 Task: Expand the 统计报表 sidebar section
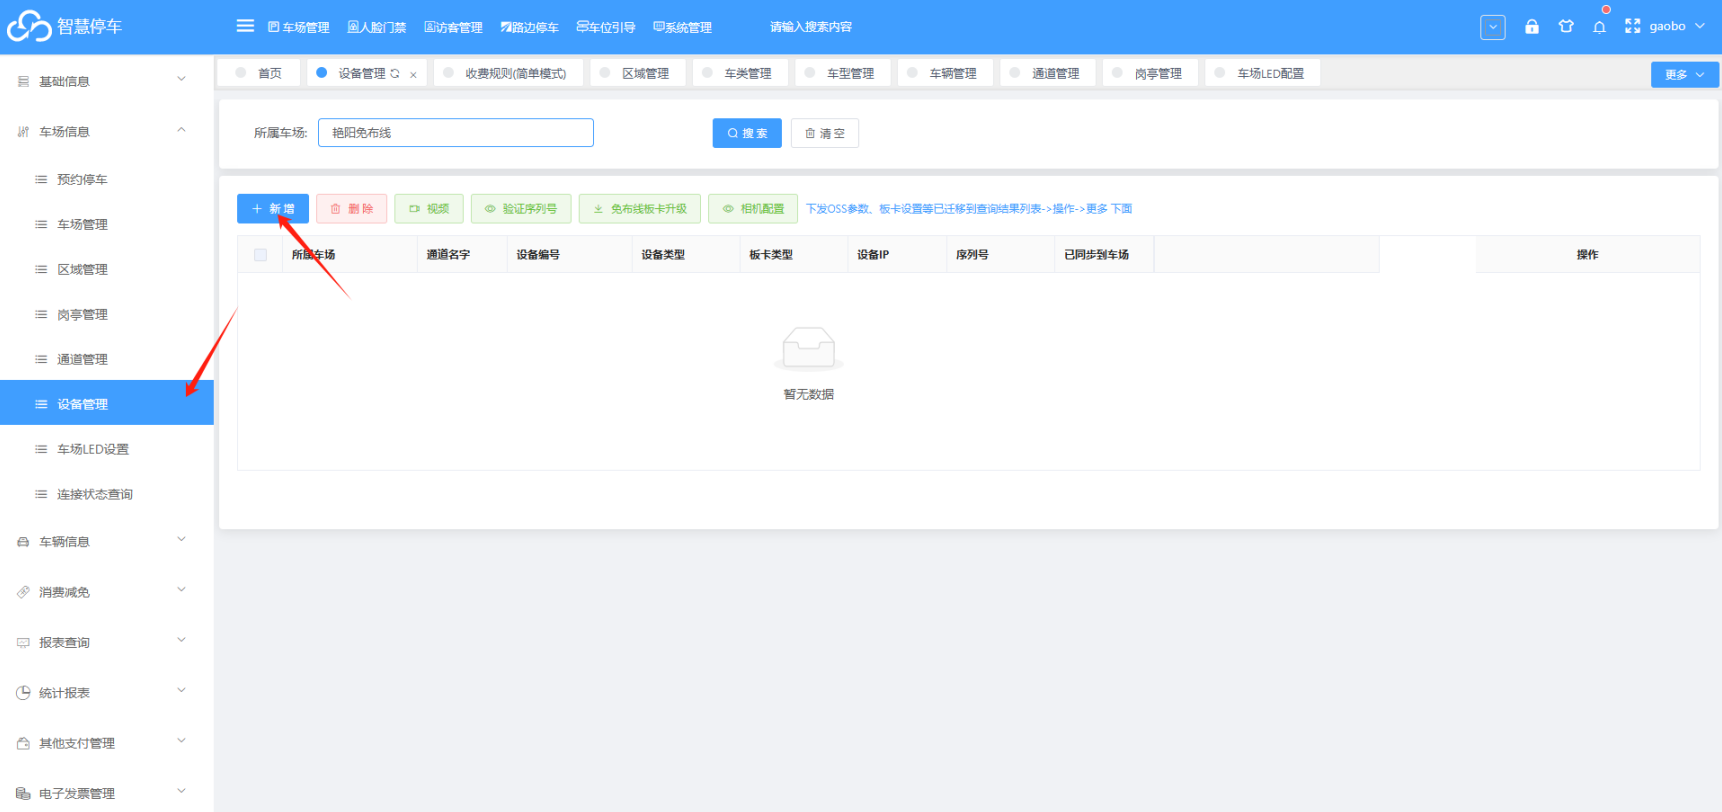(107, 692)
